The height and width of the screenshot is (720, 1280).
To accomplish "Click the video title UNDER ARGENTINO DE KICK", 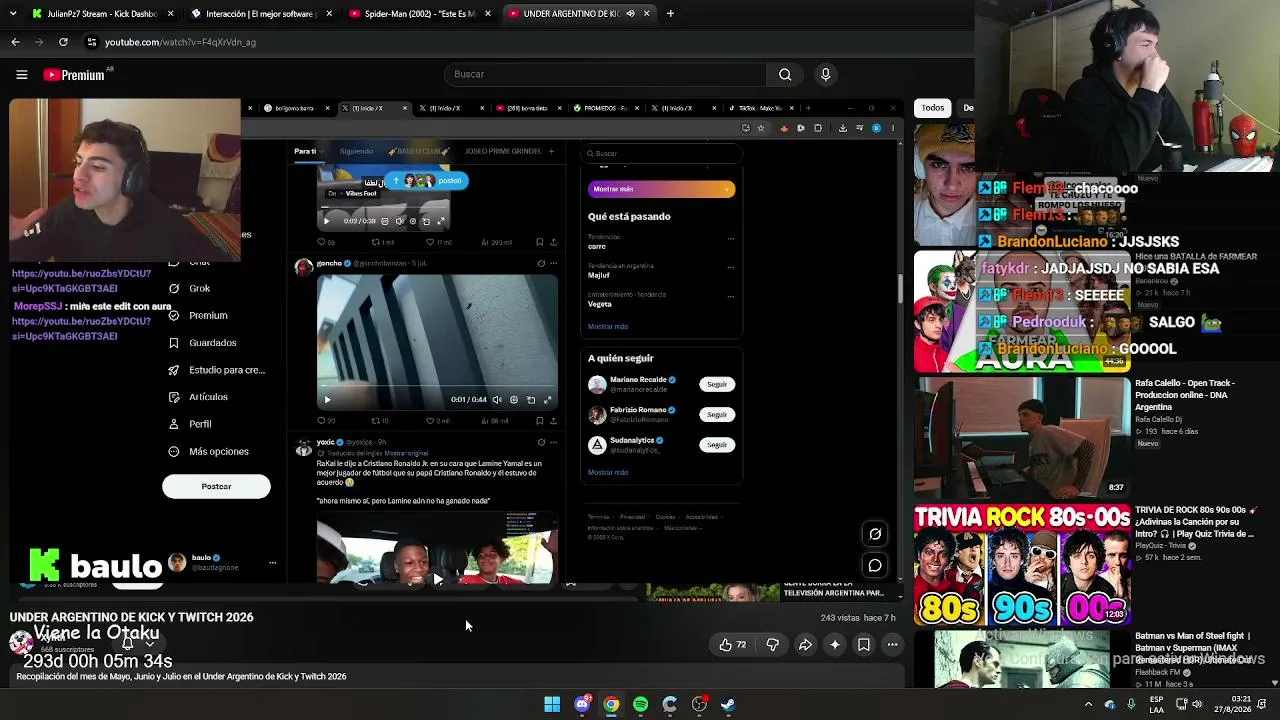I will 131,617.
